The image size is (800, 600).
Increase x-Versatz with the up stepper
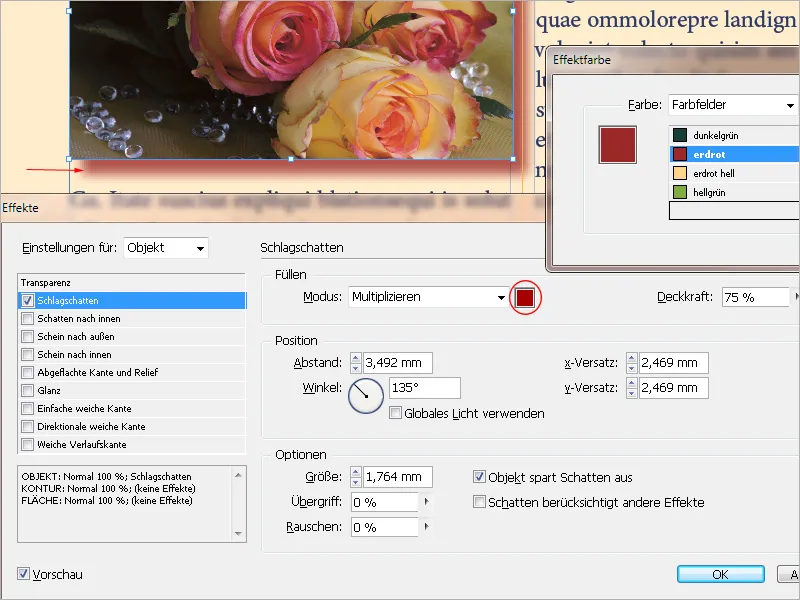pos(632,358)
